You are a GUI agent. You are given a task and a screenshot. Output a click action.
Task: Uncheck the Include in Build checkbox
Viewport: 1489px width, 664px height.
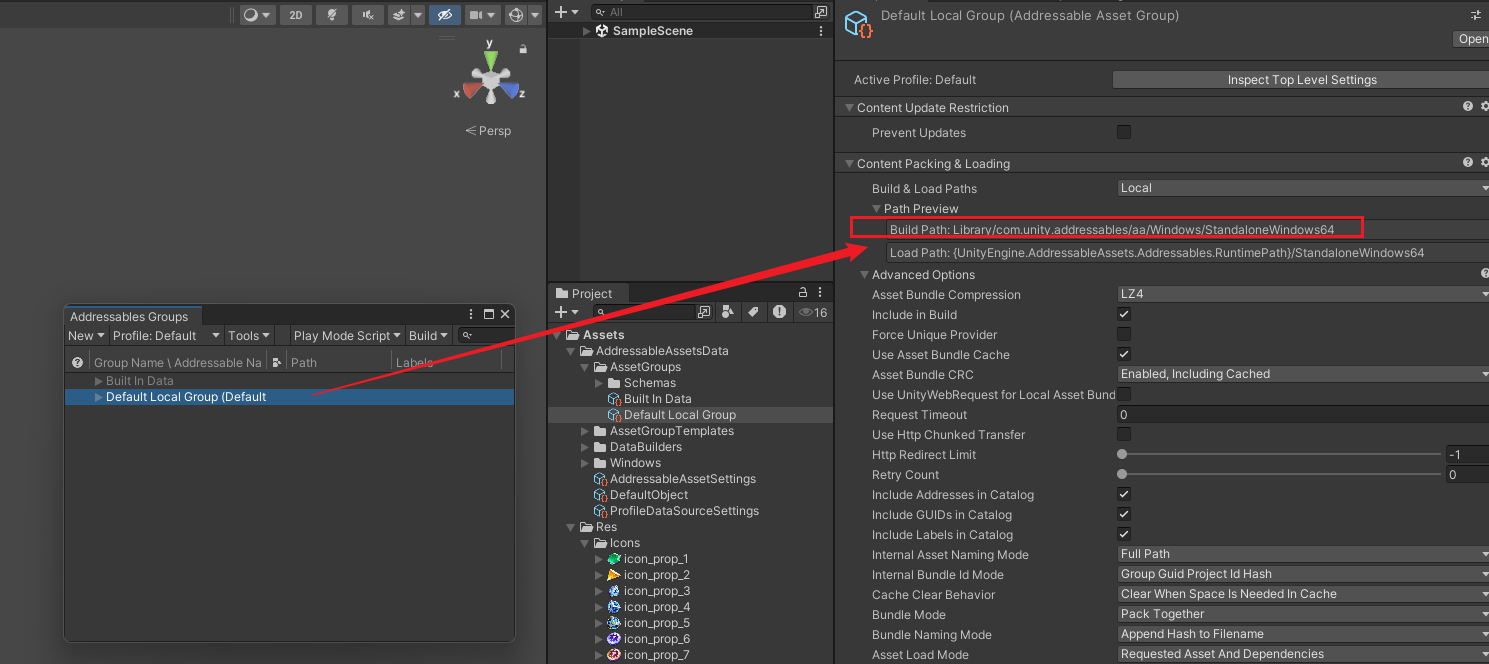[x=1124, y=315]
